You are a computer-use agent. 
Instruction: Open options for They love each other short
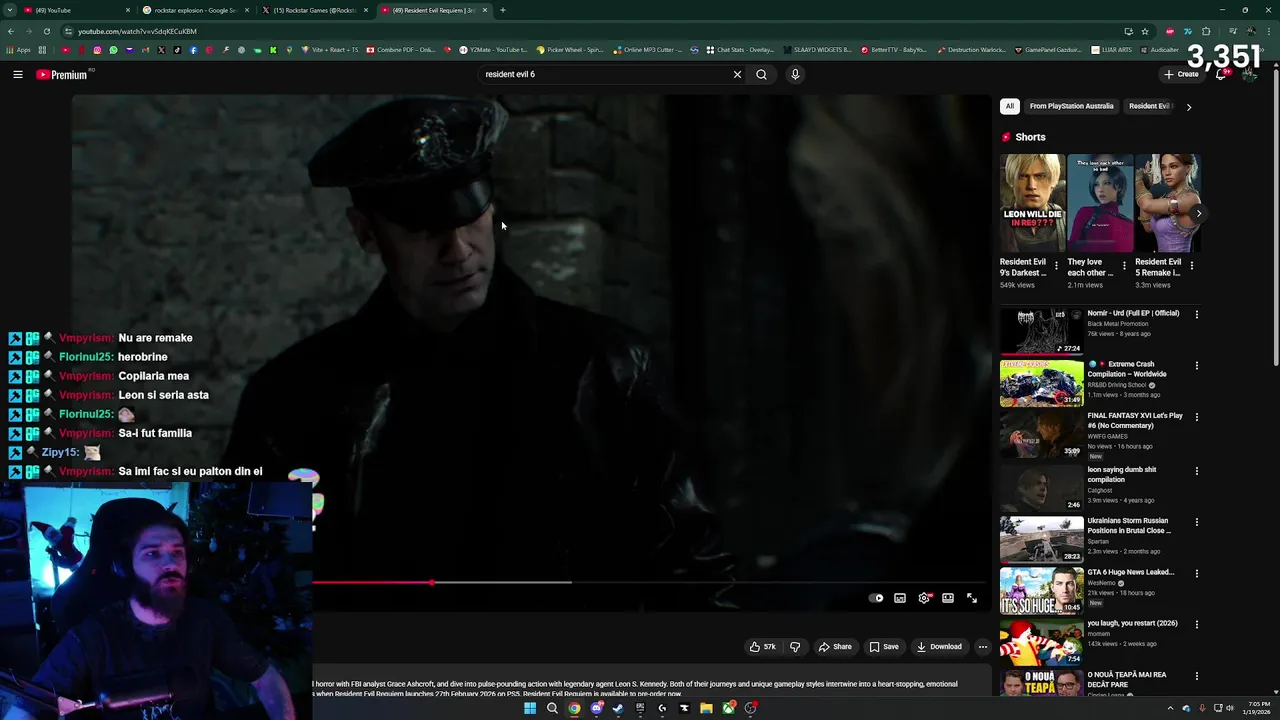pyautogui.click(x=1124, y=266)
